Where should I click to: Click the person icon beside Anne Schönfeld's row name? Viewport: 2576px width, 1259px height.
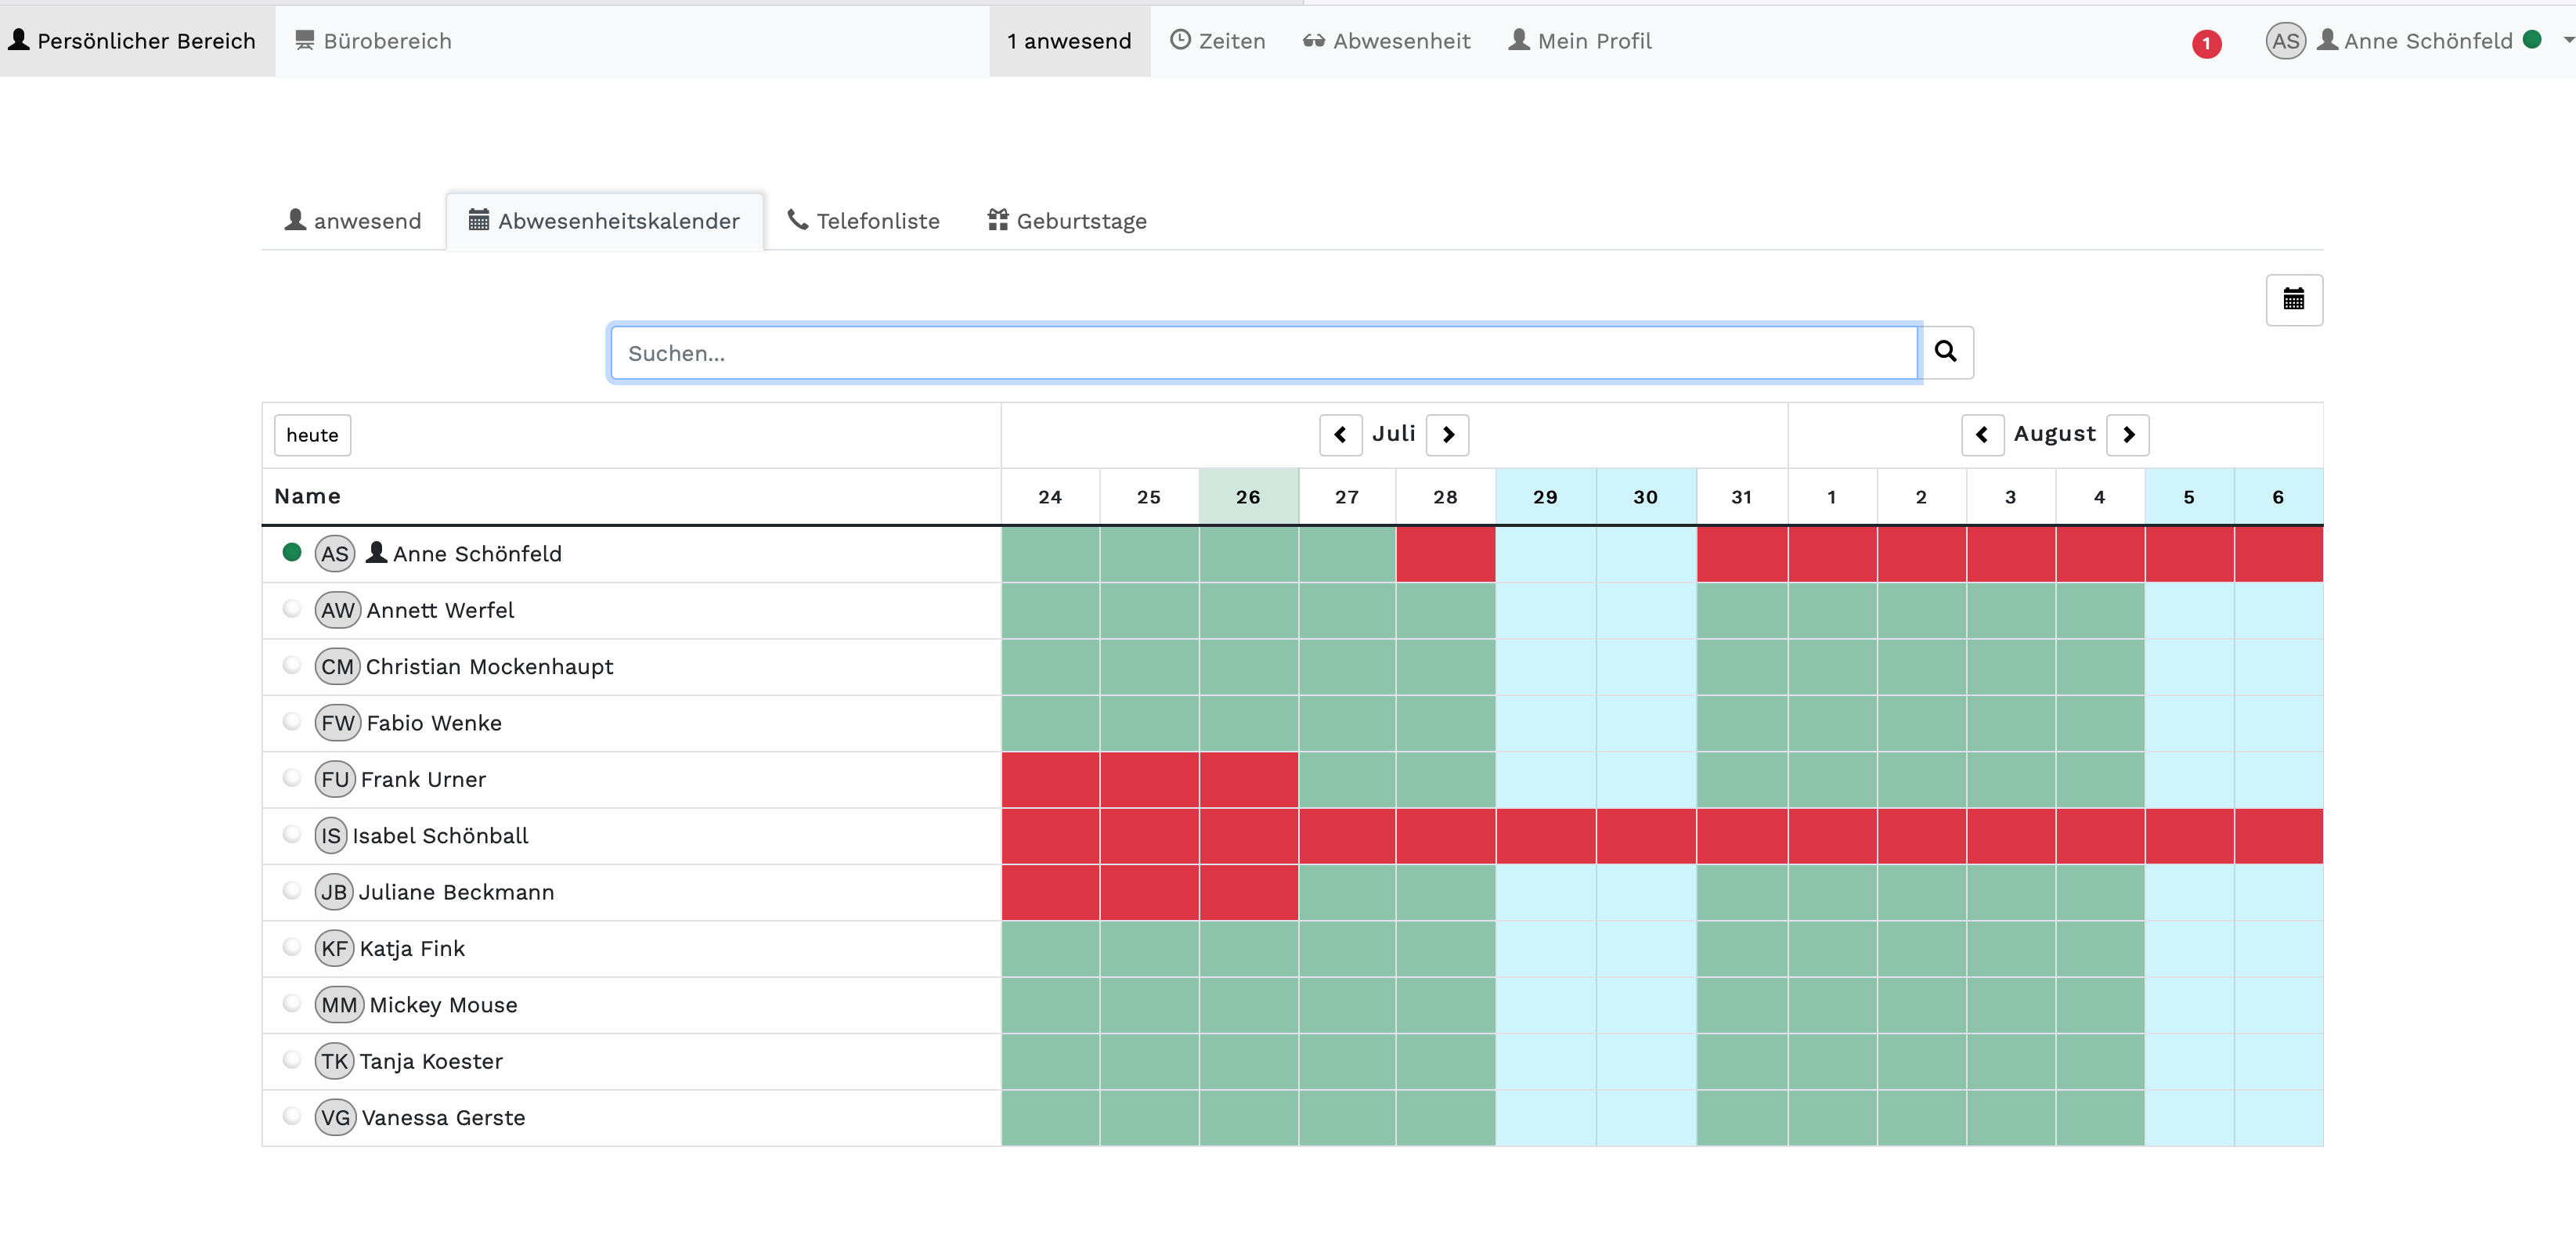click(376, 552)
